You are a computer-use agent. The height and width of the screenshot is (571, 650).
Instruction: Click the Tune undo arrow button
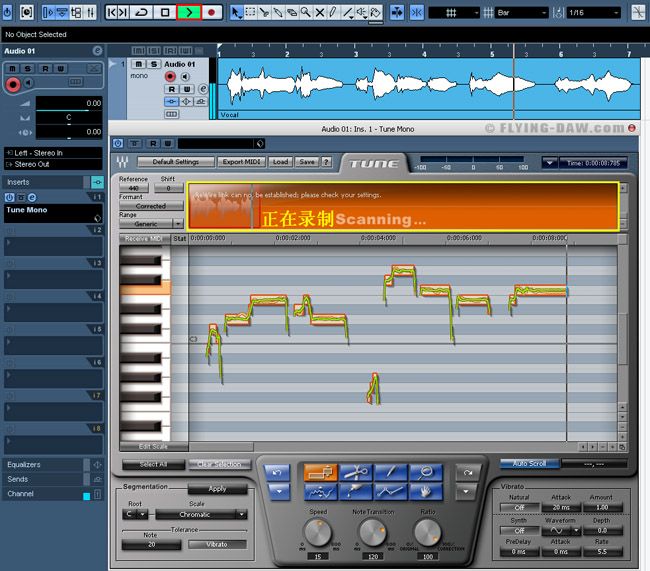[x=277, y=472]
